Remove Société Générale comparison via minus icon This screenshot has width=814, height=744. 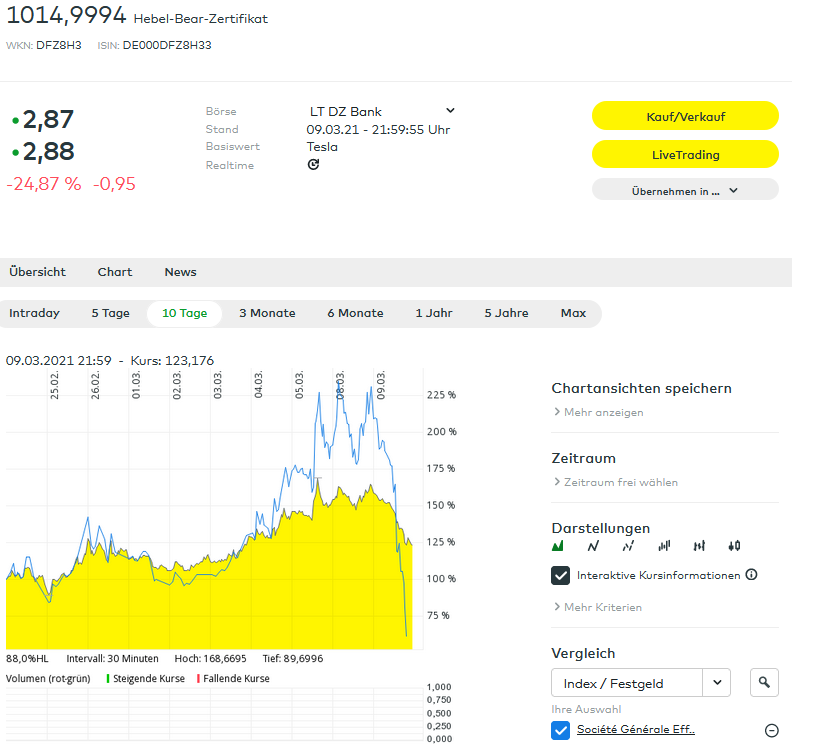click(771, 730)
